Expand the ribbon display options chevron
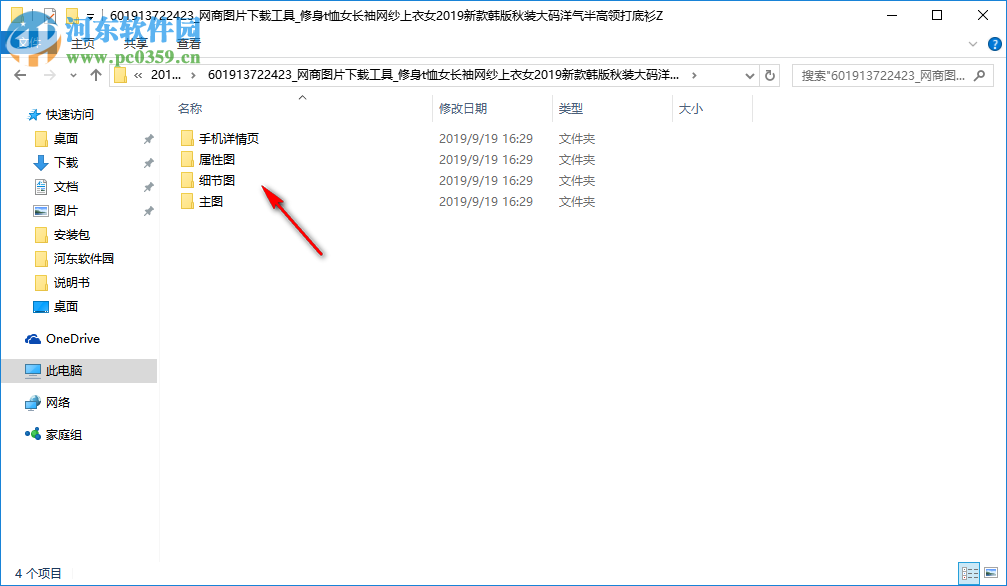 click(972, 44)
